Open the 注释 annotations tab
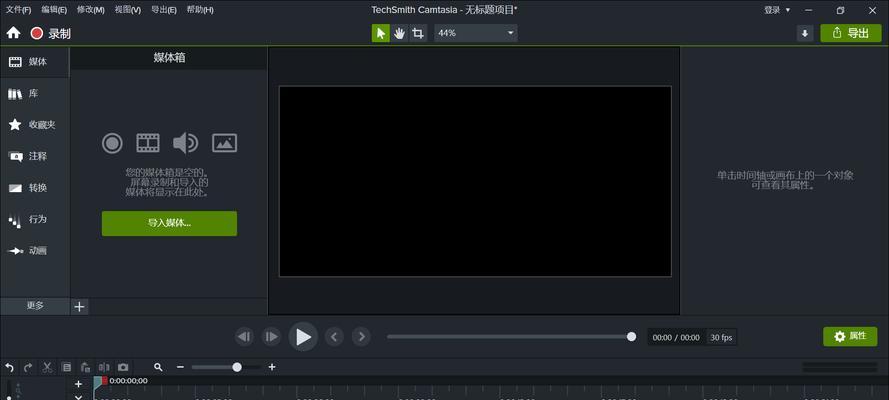The image size is (889, 400). point(35,156)
